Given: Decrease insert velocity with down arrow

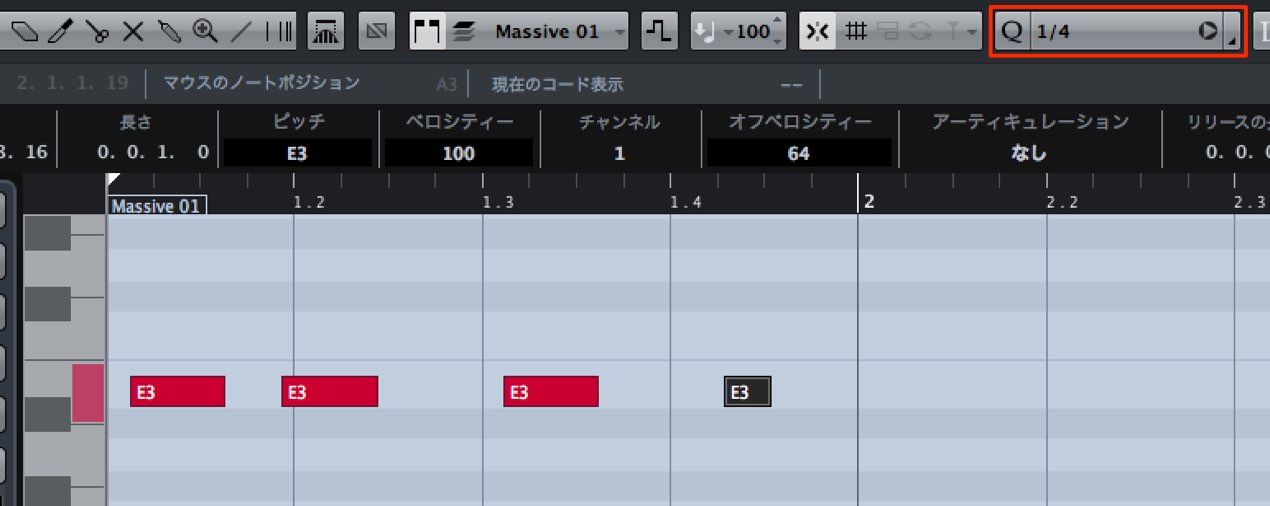Looking at the screenshot, I should (x=779, y=40).
